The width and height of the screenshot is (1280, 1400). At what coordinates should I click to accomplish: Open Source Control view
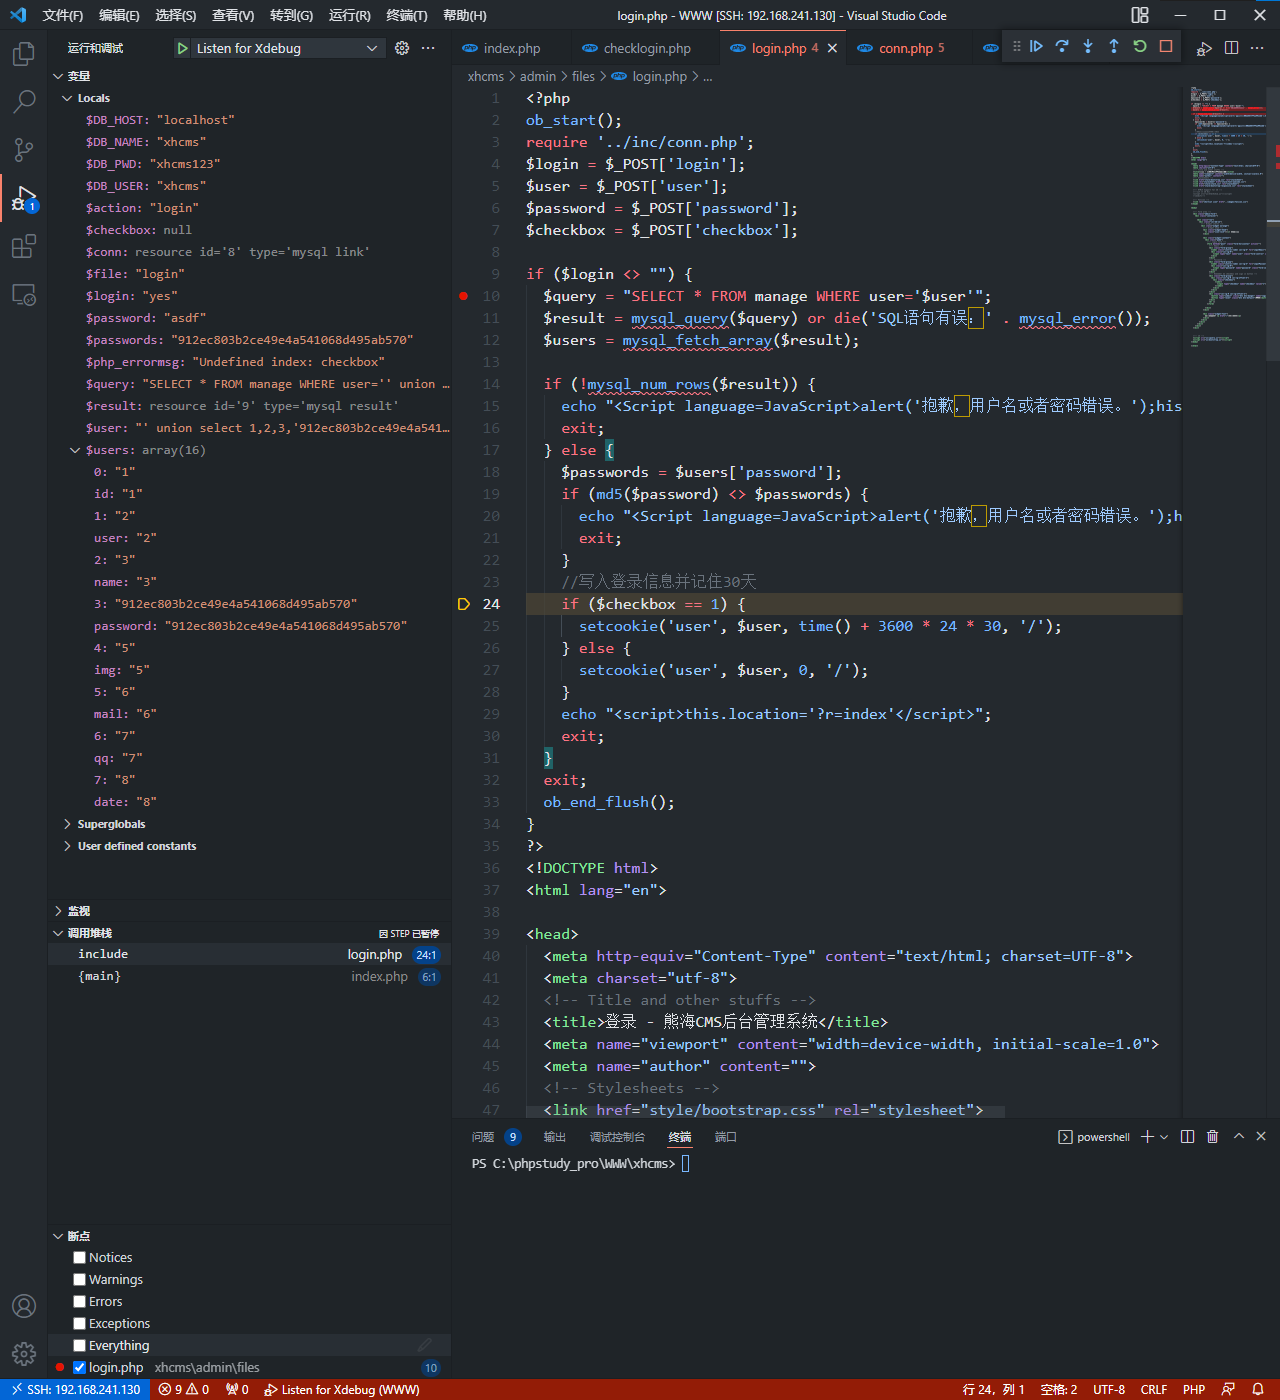click(x=24, y=149)
